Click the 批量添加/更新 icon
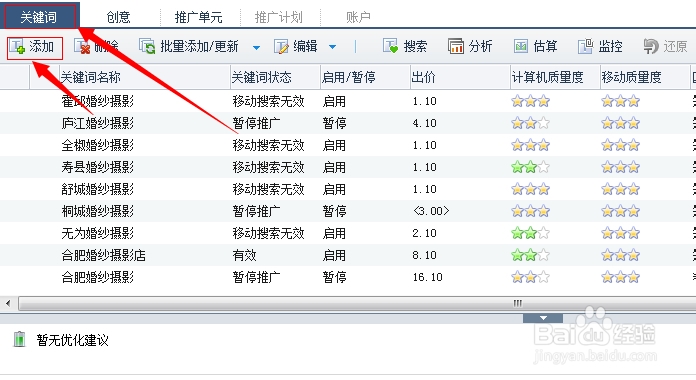The width and height of the screenshot is (696, 380). (147, 46)
